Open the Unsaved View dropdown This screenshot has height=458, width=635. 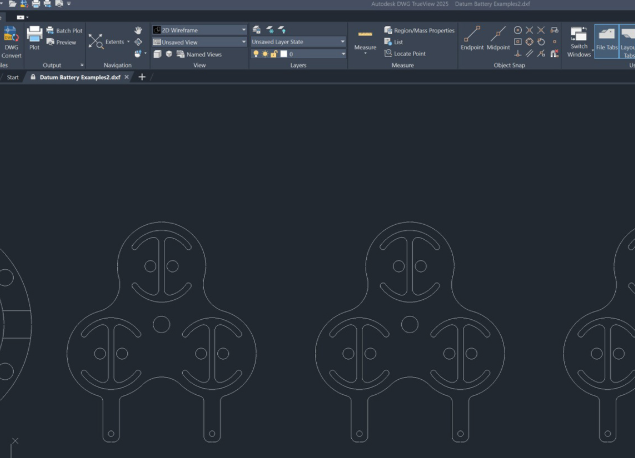(x=199, y=42)
